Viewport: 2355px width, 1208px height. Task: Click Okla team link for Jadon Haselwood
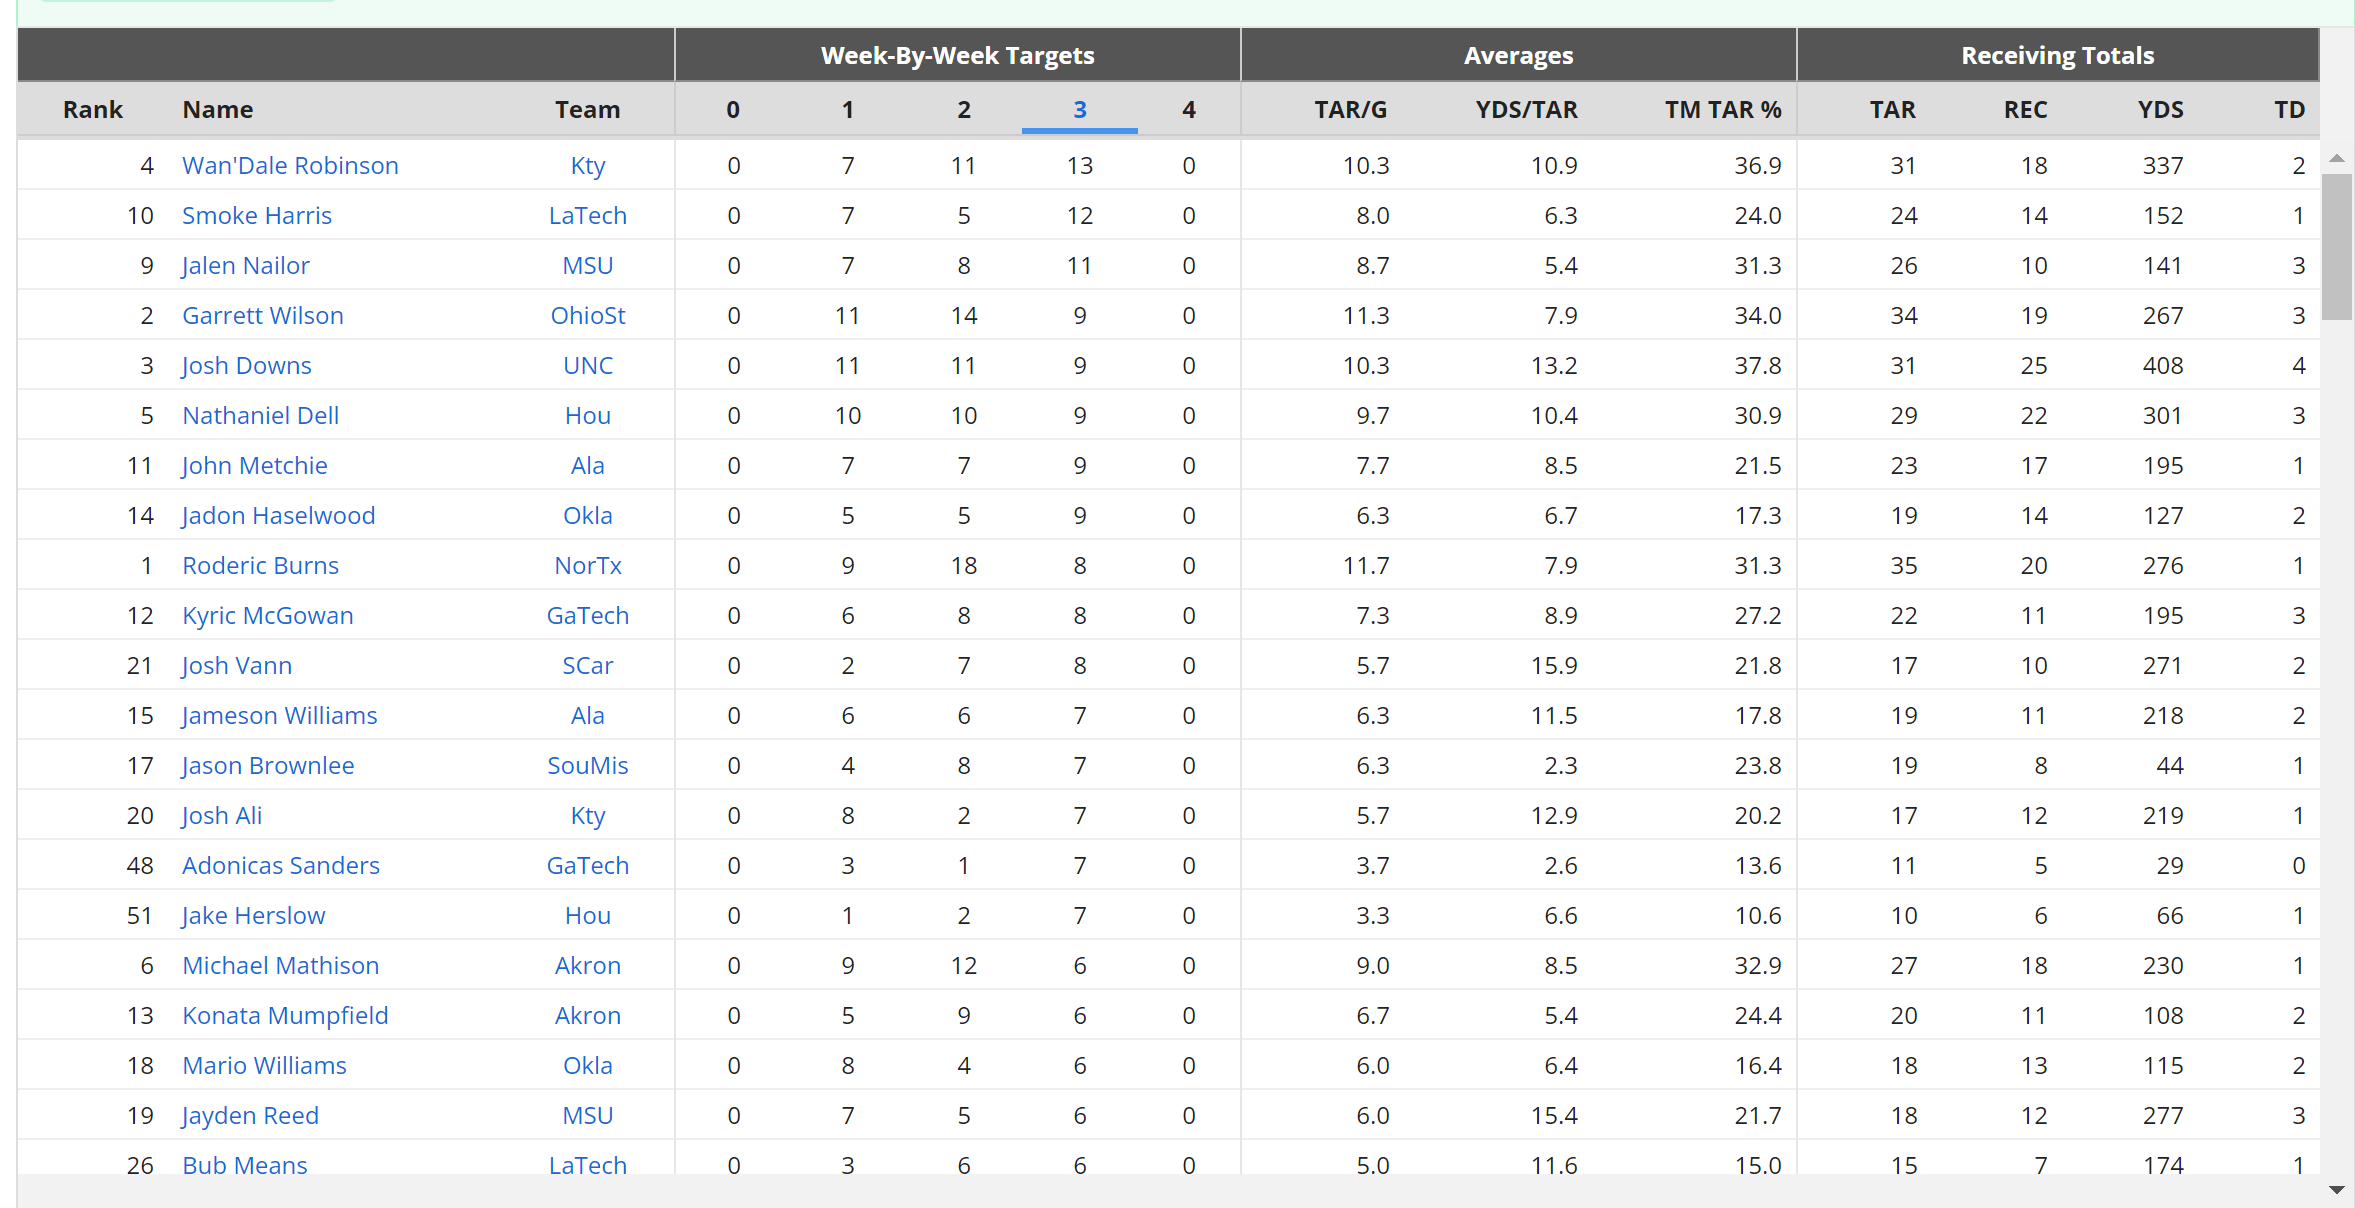pyautogui.click(x=588, y=515)
